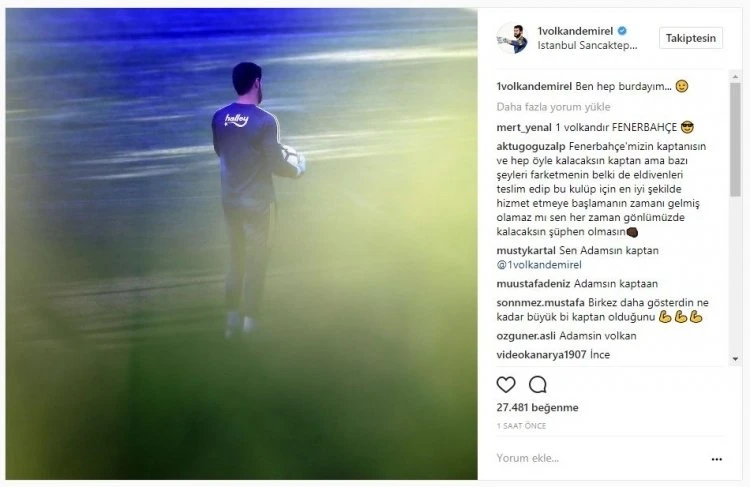This screenshot has height=487, width=750.
Task: Click scrollbar down arrow in comments
Action: click(x=735, y=359)
